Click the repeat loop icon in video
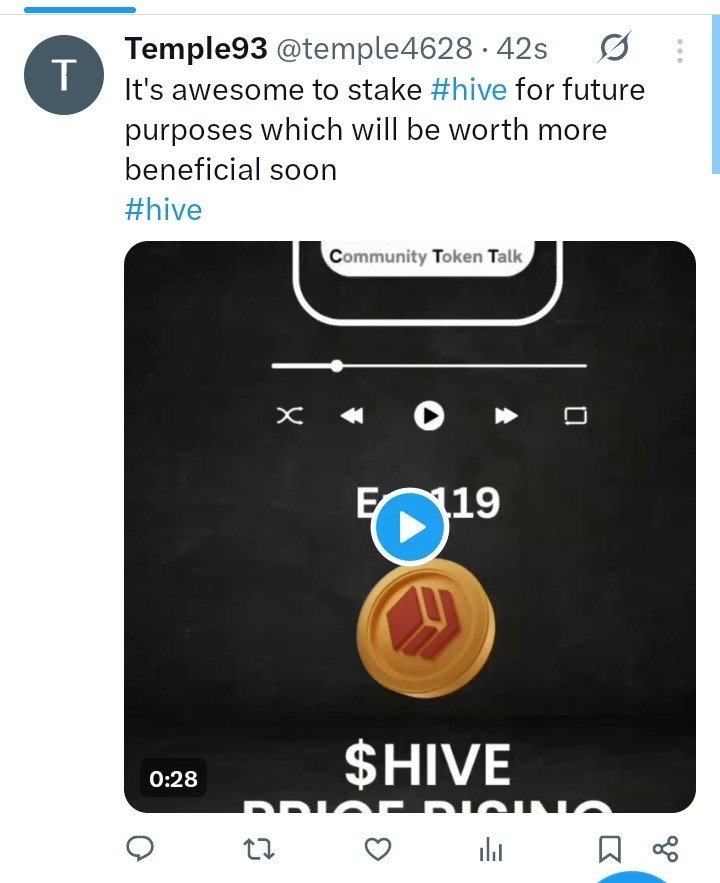 tap(575, 416)
